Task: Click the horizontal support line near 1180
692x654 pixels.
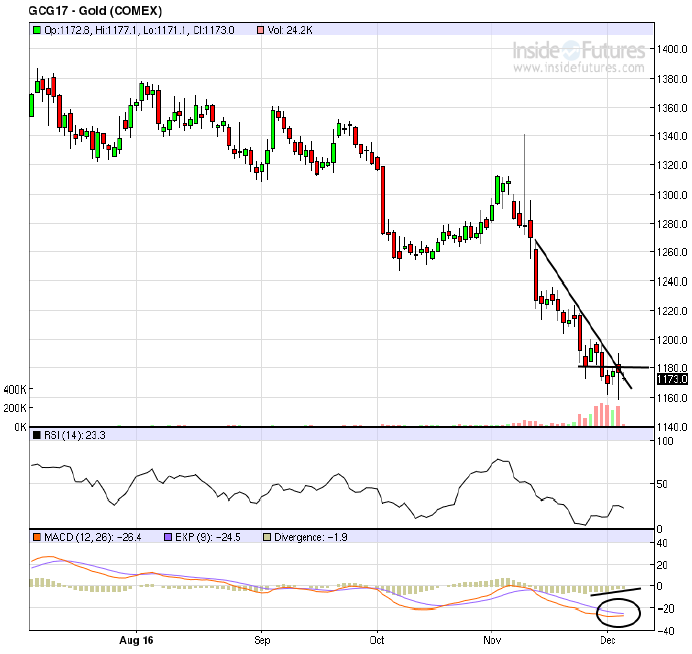Action: (x=600, y=367)
